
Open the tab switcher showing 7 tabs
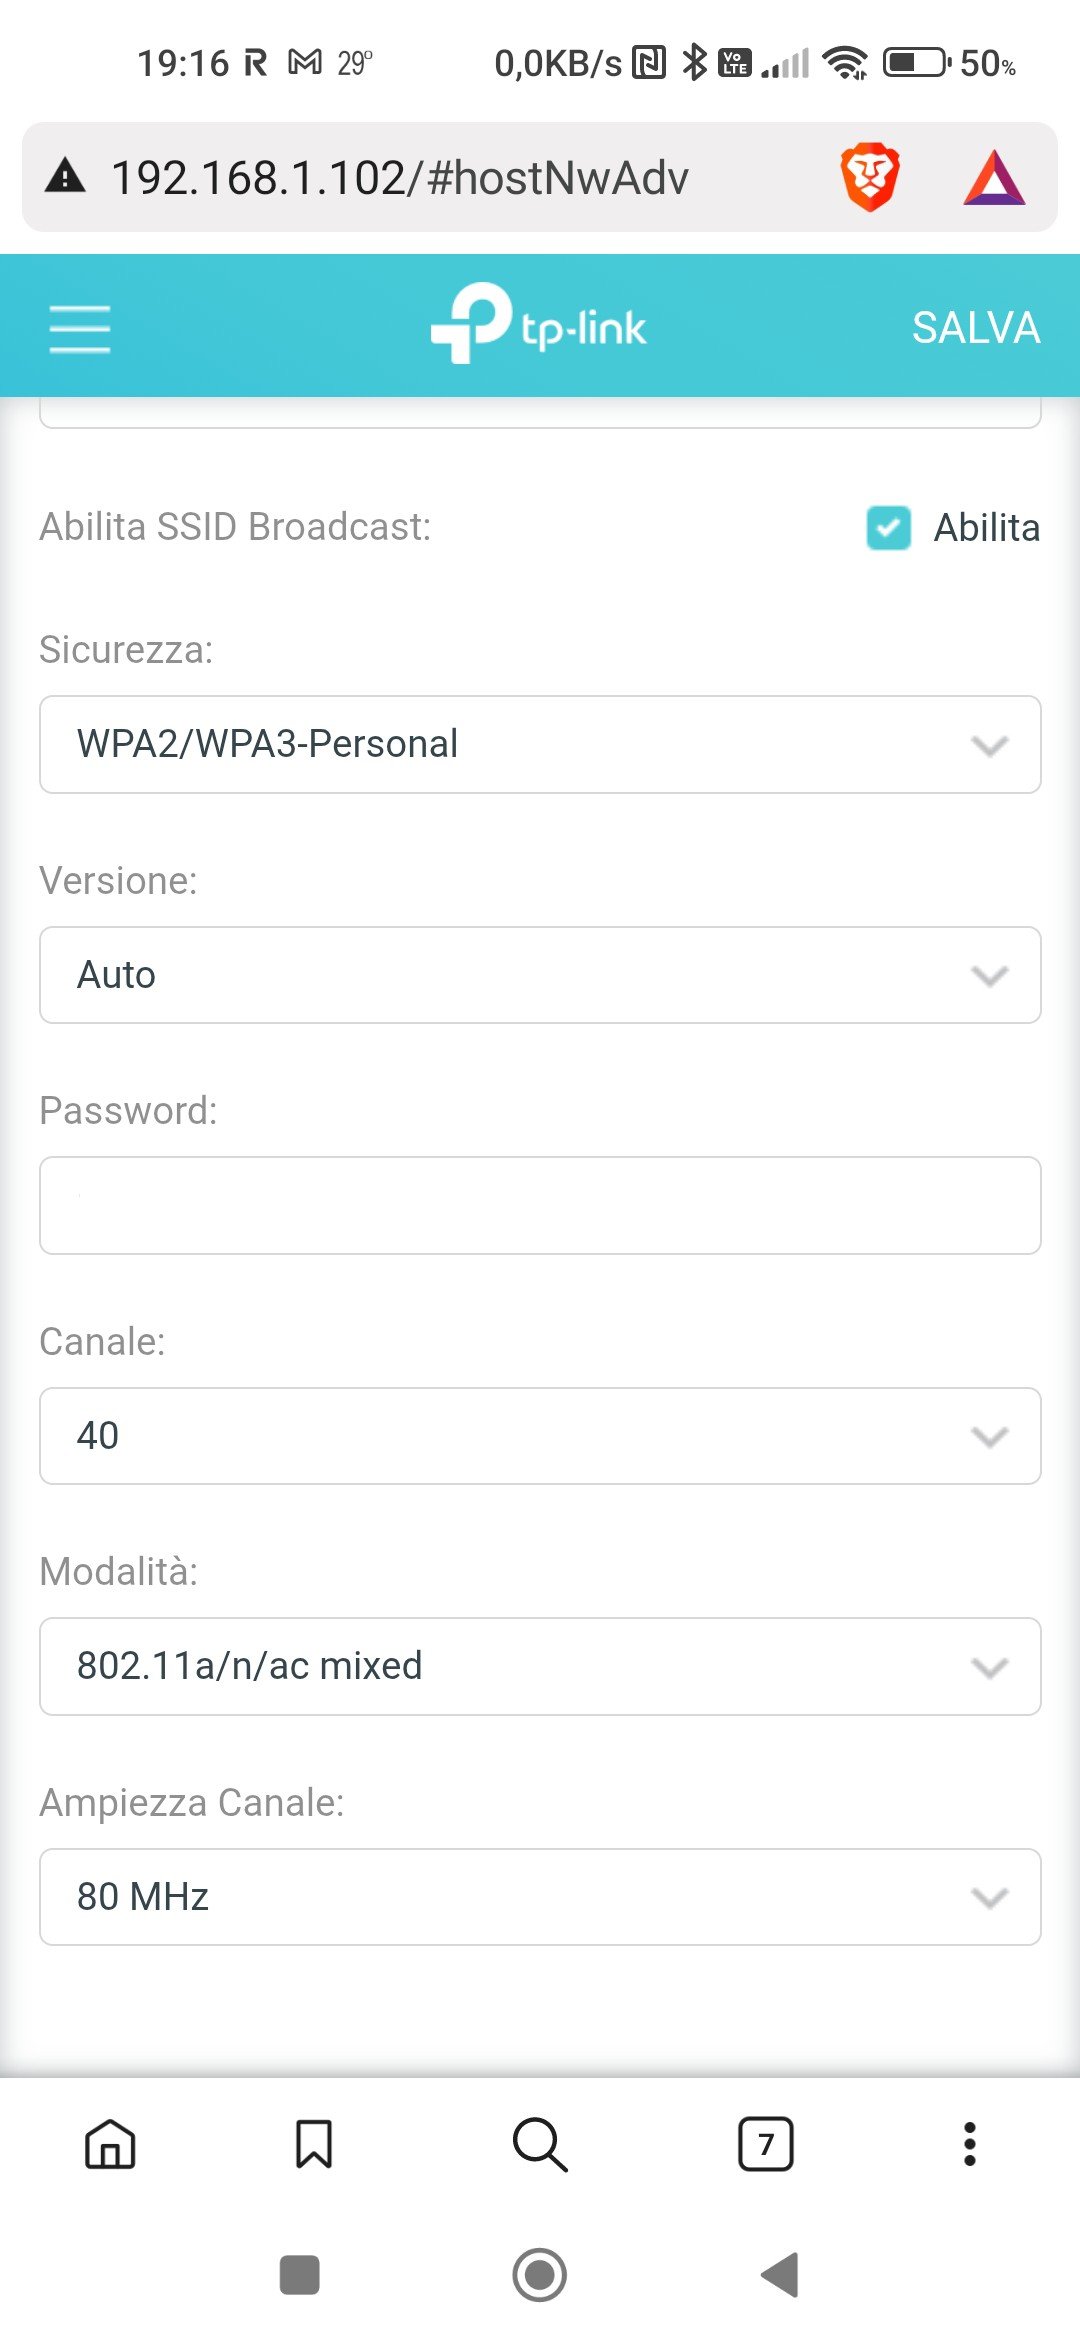click(766, 2144)
